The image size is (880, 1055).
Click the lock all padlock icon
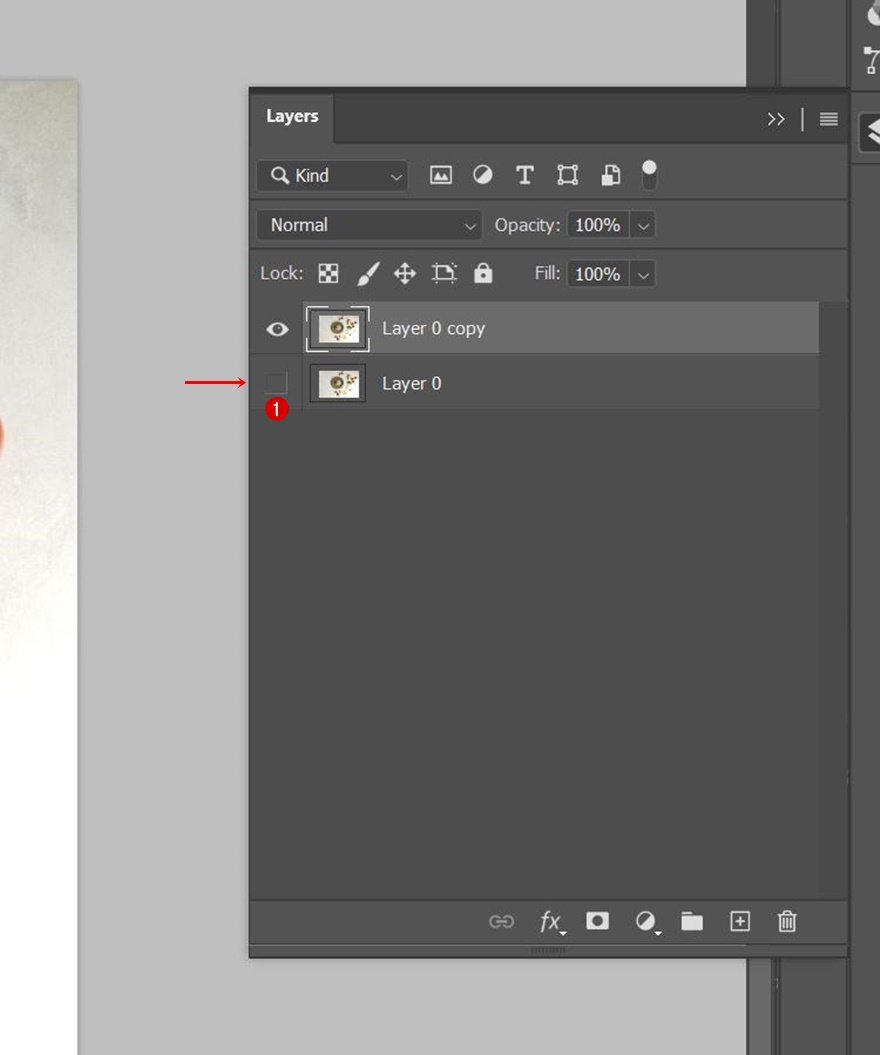[483, 274]
